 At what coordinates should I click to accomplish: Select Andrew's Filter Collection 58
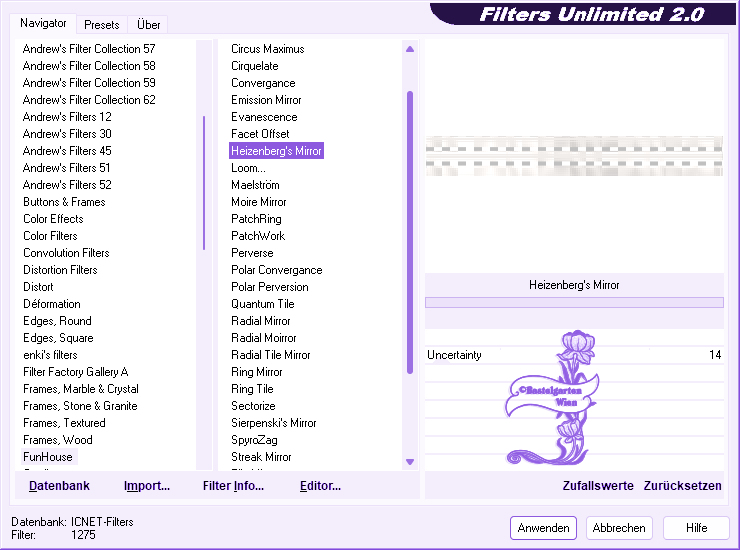(x=89, y=66)
